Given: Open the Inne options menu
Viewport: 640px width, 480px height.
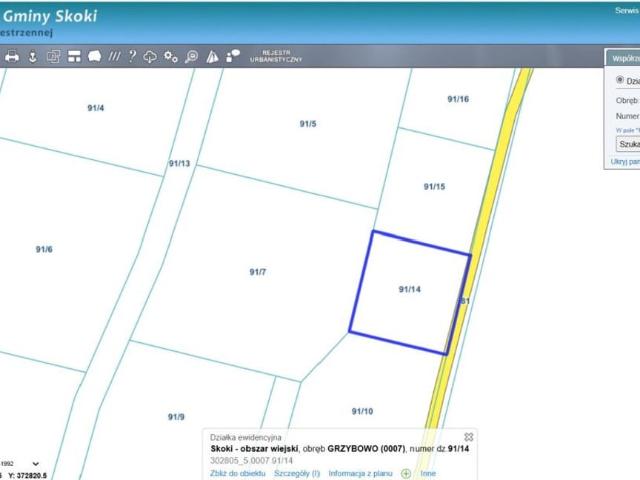Looking at the screenshot, I should click(428, 473).
